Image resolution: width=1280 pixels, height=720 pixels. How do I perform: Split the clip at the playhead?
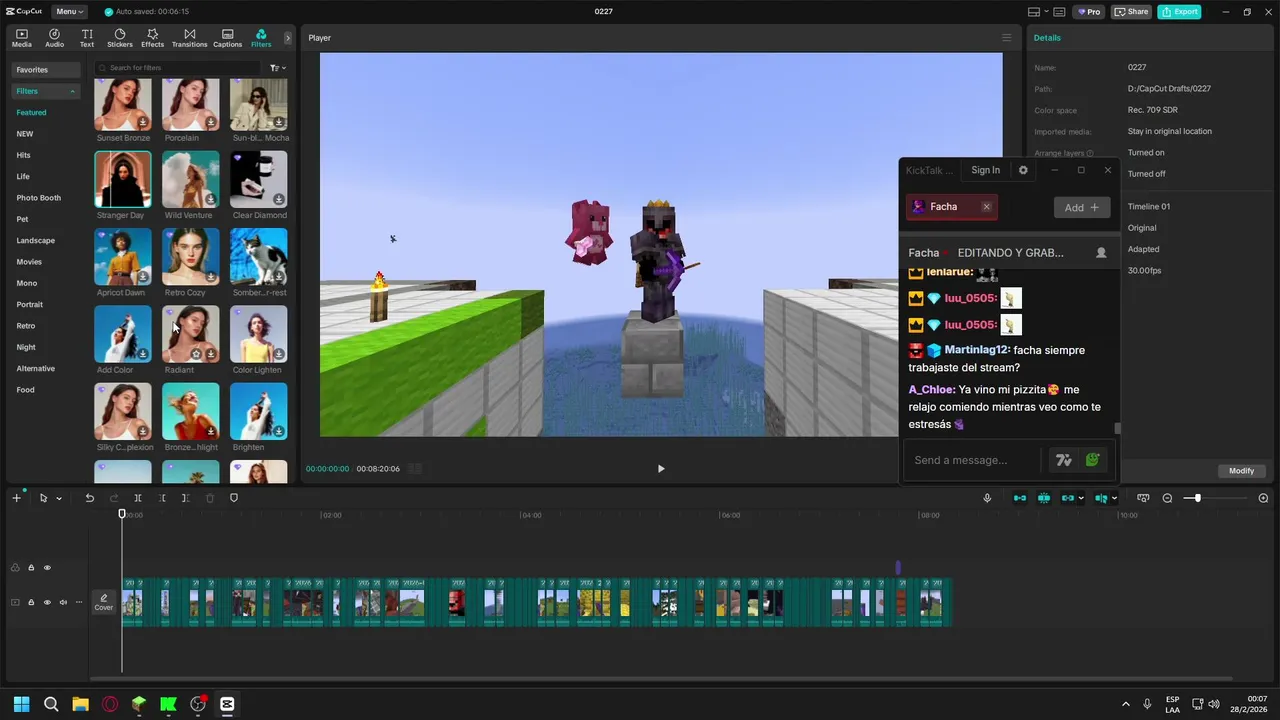click(137, 498)
